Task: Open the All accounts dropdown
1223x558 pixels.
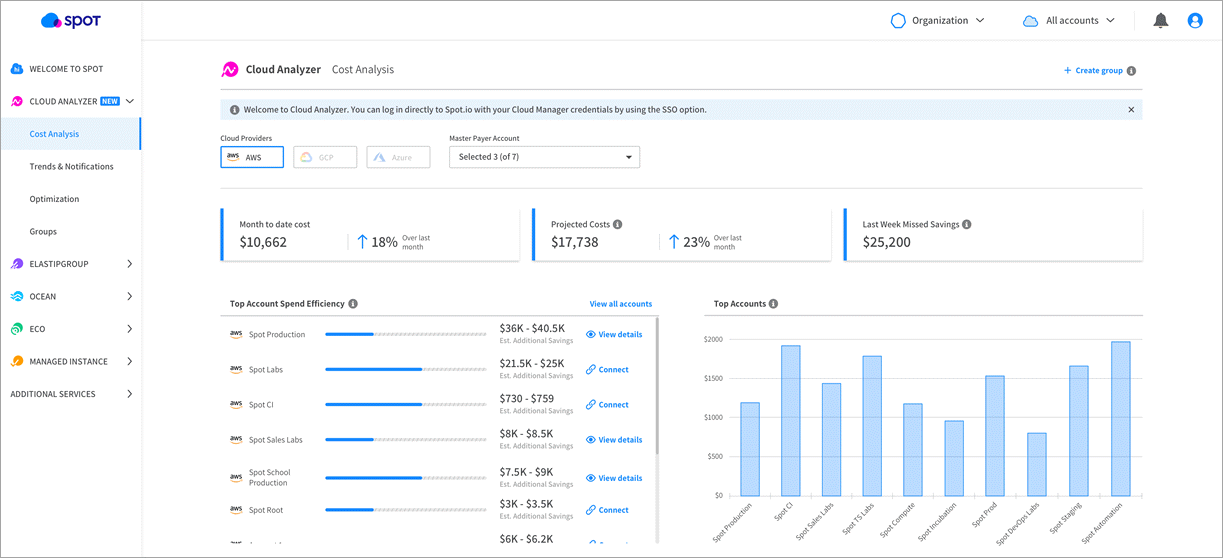Action: coord(1069,20)
